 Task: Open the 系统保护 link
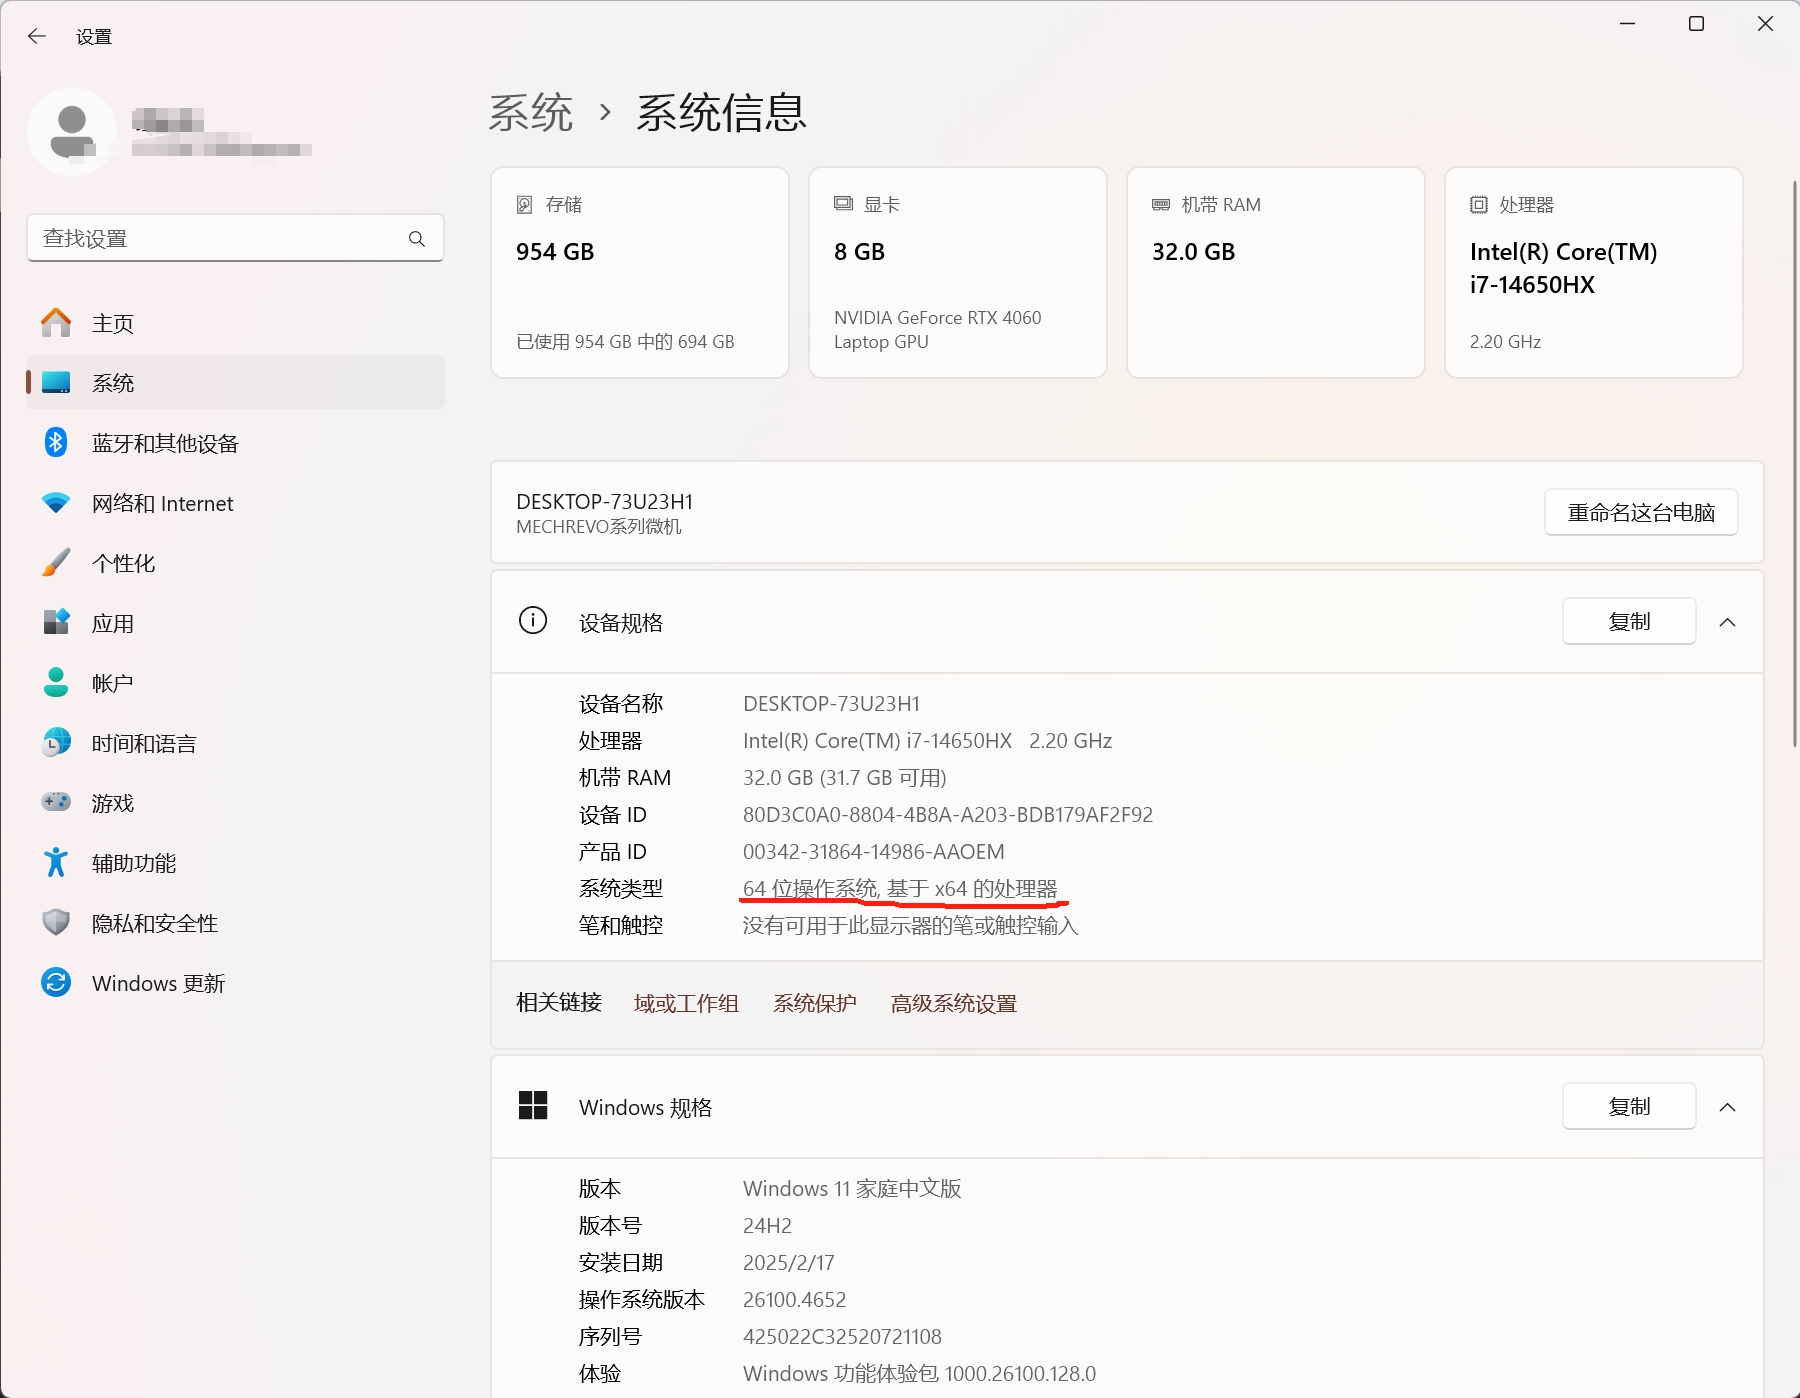pyautogui.click(x=815, y=1003)
